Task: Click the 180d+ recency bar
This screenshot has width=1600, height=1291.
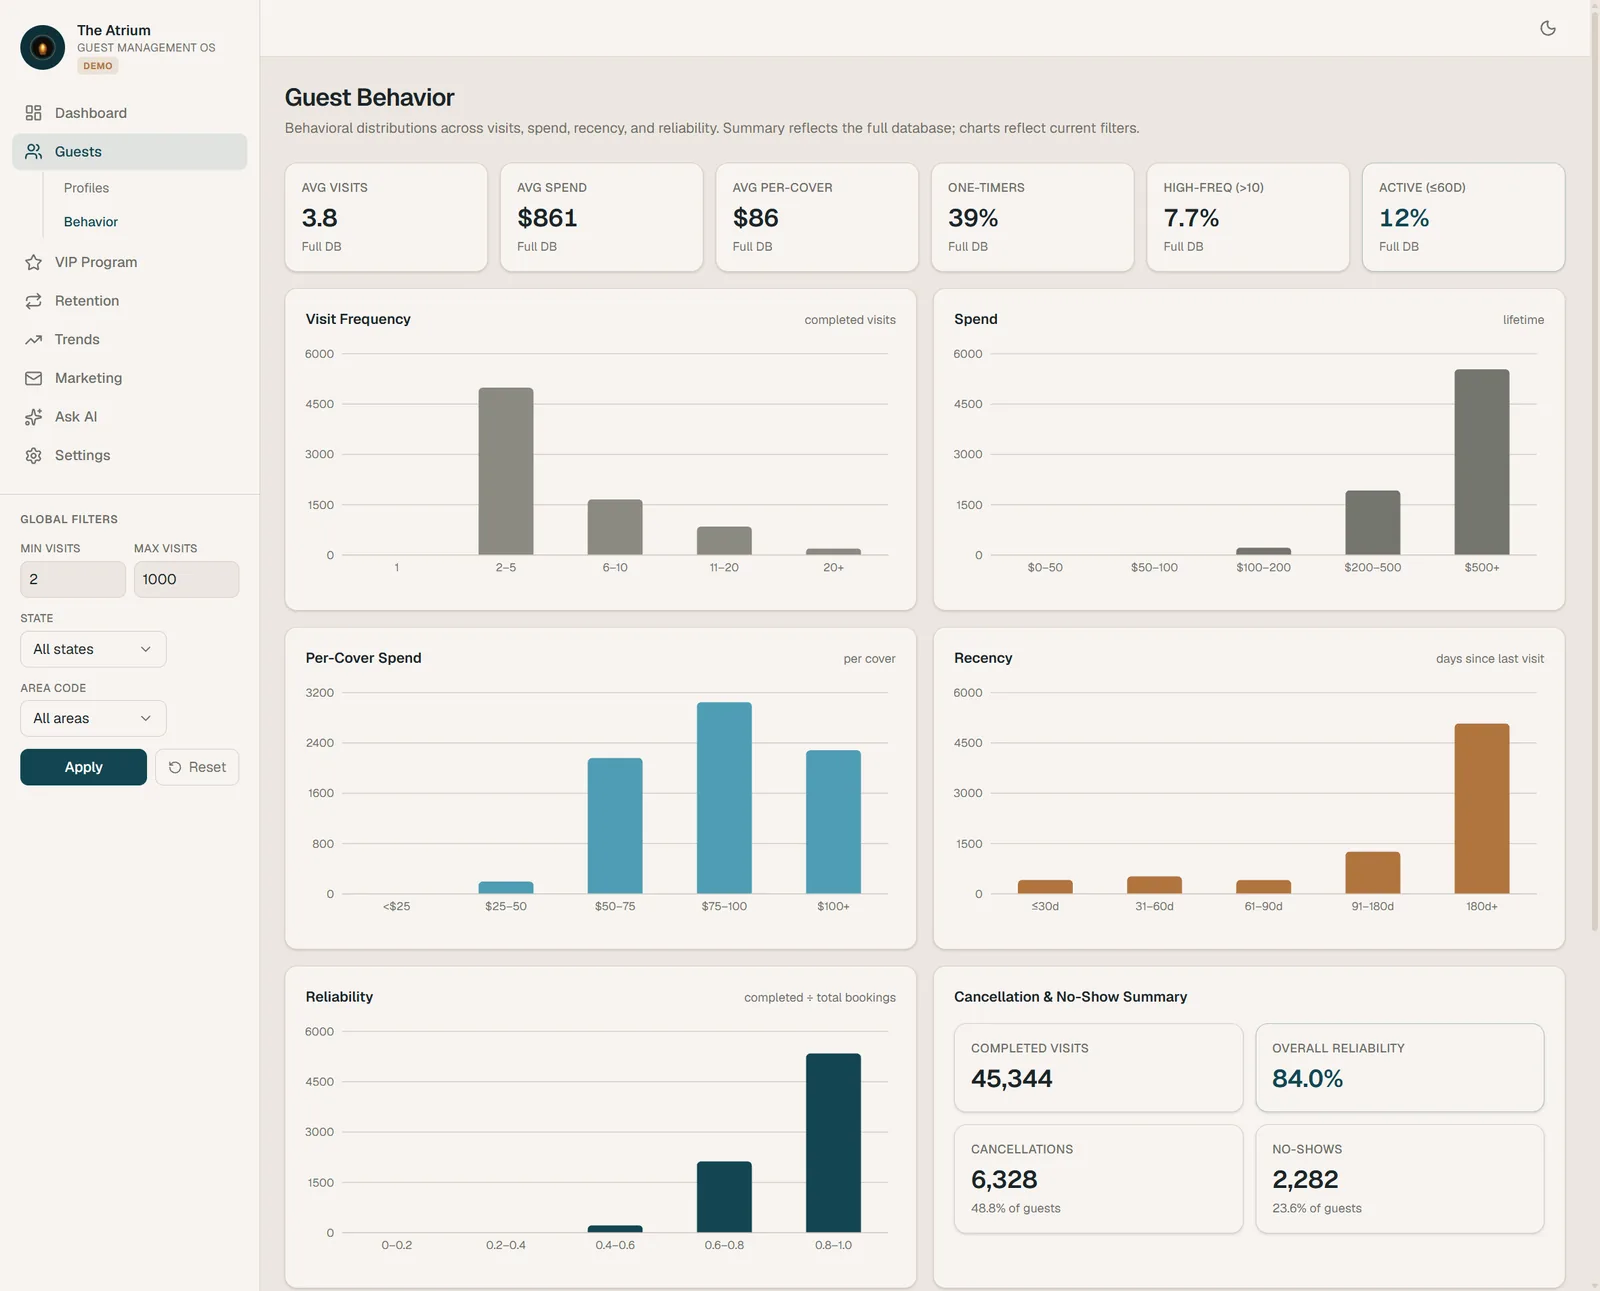Action: pyautogui.click(x=1482, y=809)
